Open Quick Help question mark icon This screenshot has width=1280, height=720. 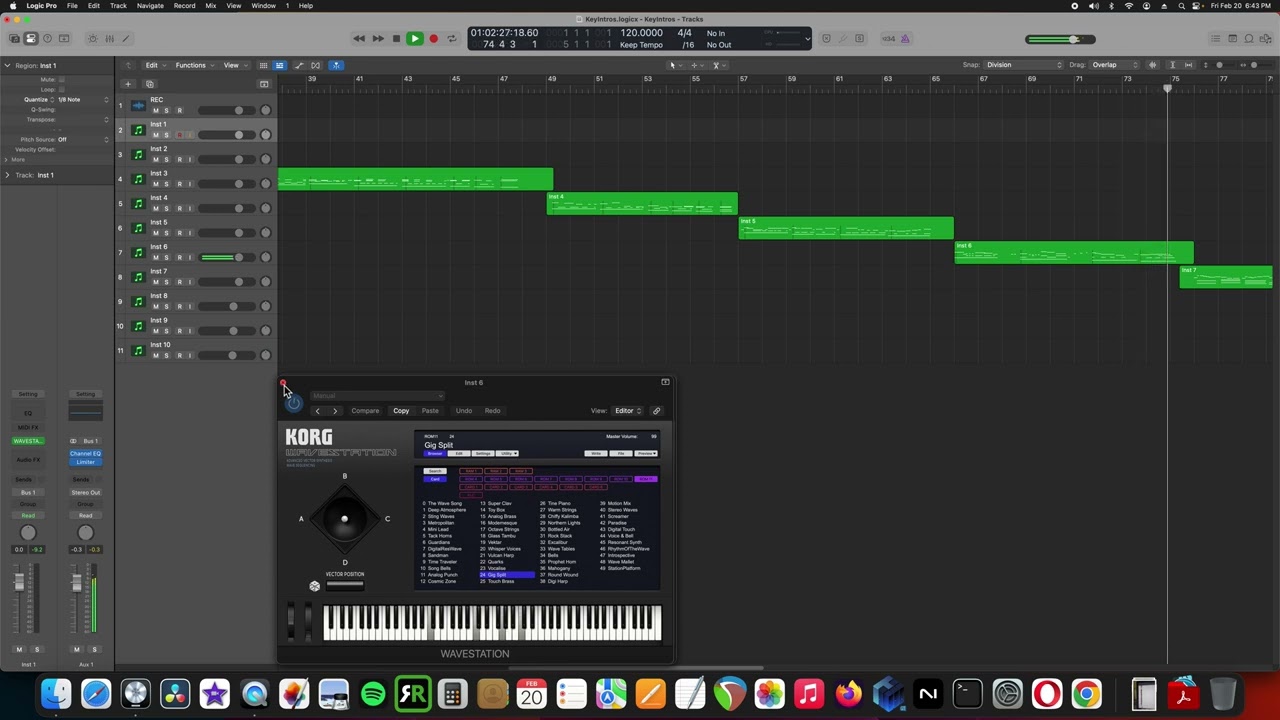pos(47,39)
